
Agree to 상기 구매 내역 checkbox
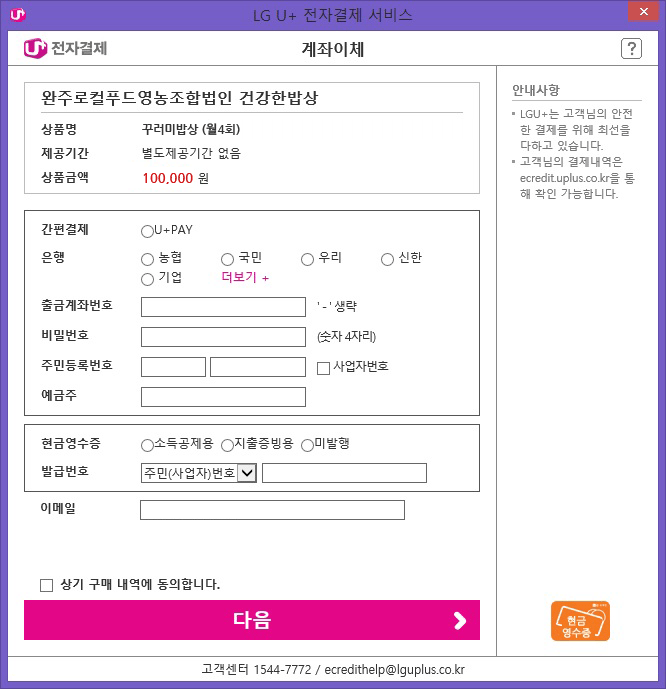point(46,585)
